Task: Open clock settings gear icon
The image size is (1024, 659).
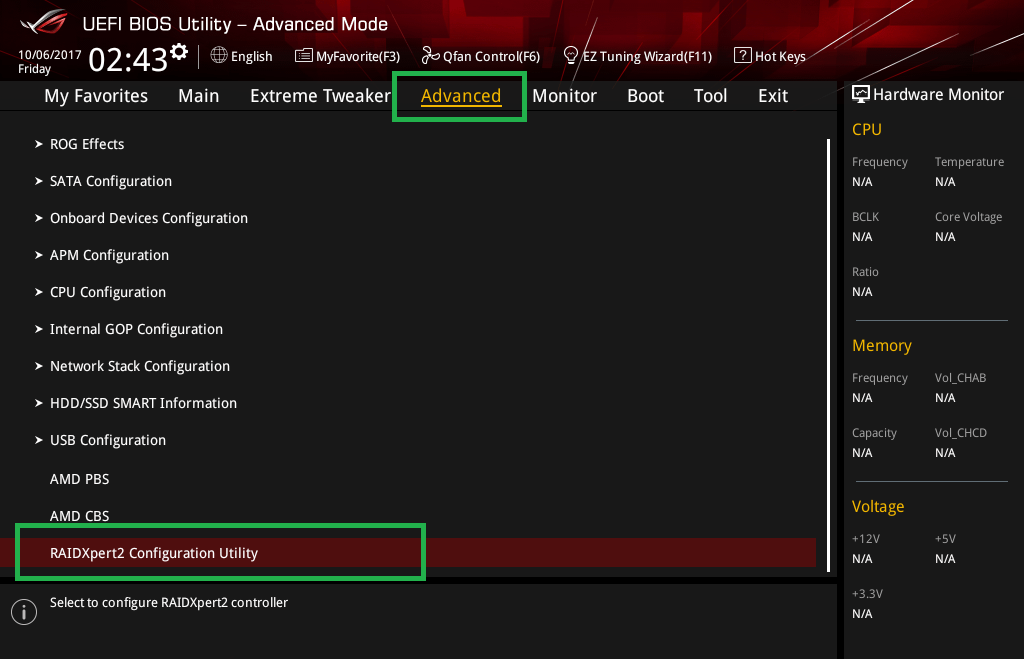Action: click(x=179, y=52)
